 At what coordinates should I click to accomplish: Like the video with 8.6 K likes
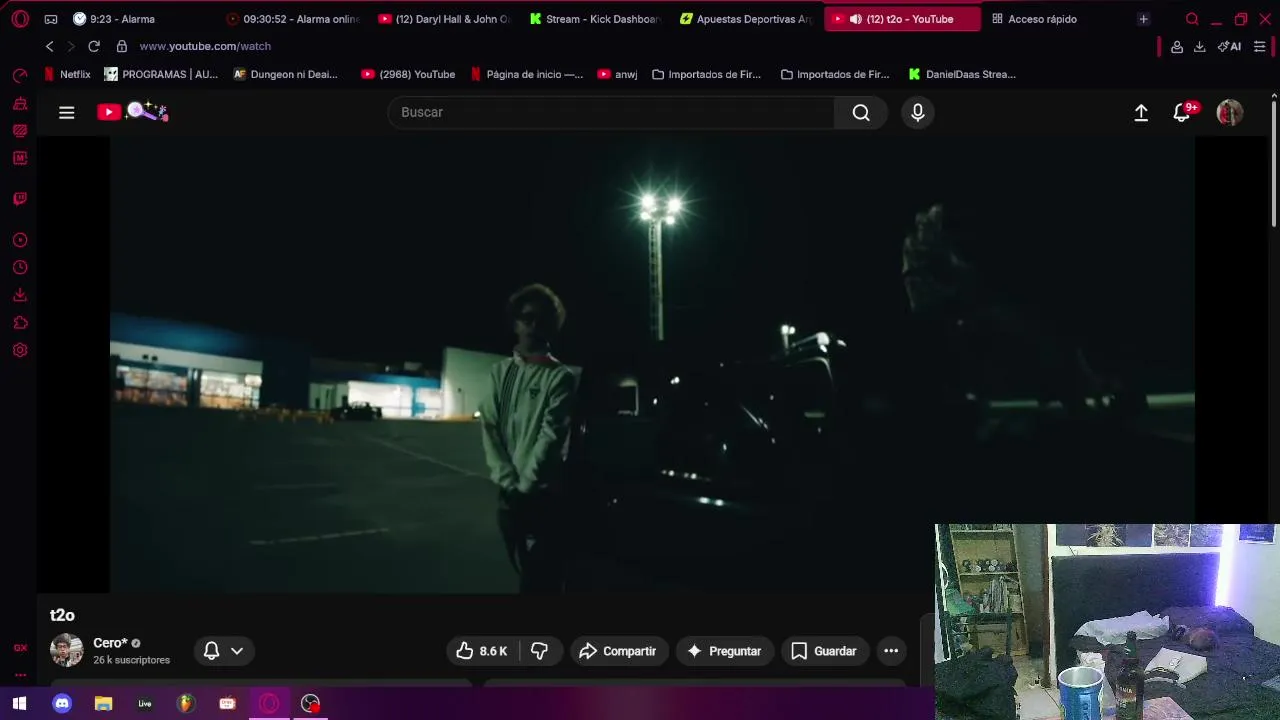482,651
